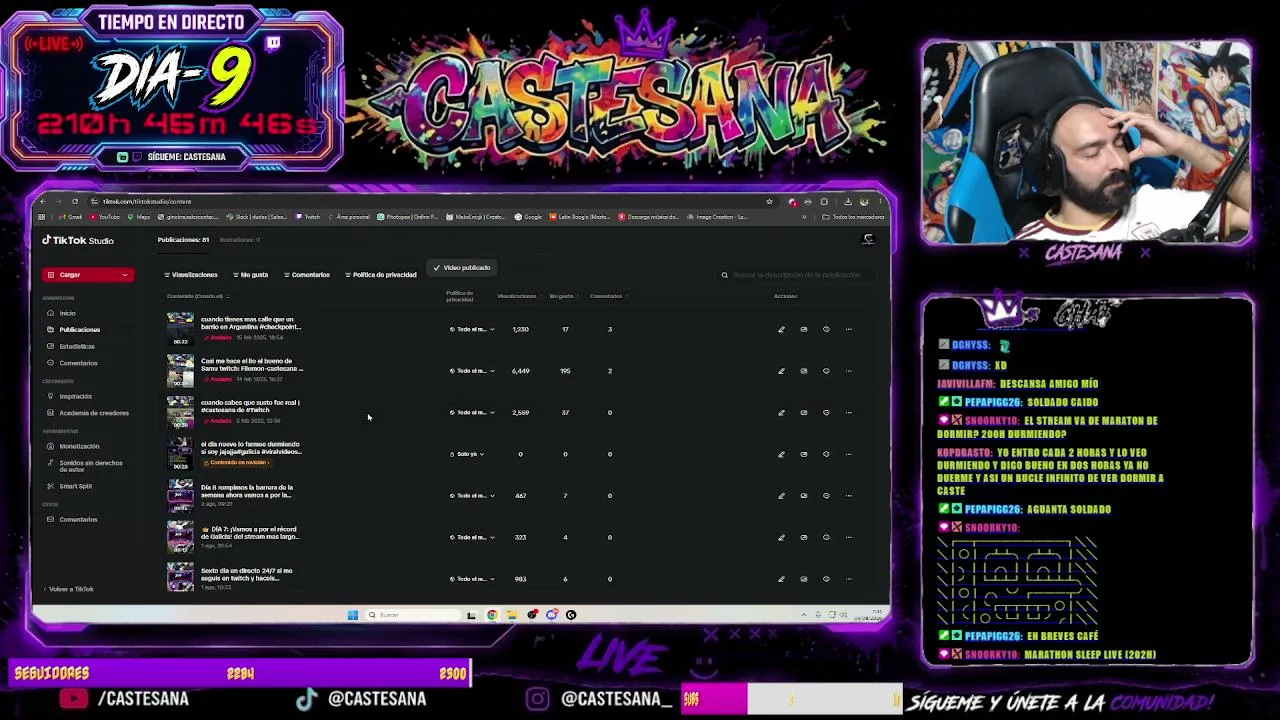Open more options for 1,230 views video
This screenshot has width=1280, height=720.
849,329
